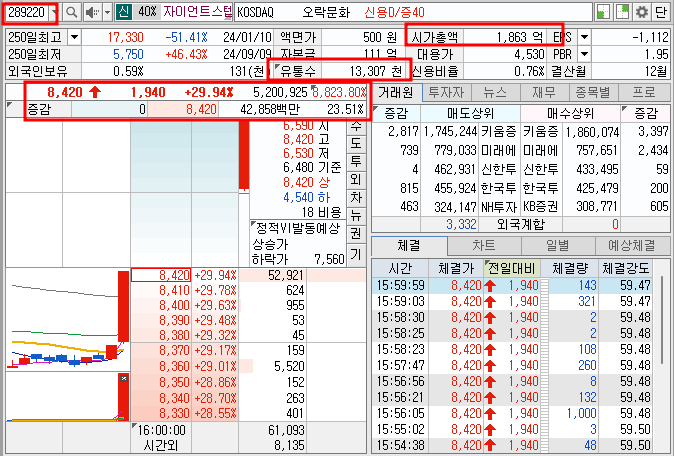This screenshot has width=674, height=456.
Task: Select the 프로 tab
Action: pos(643,92)
